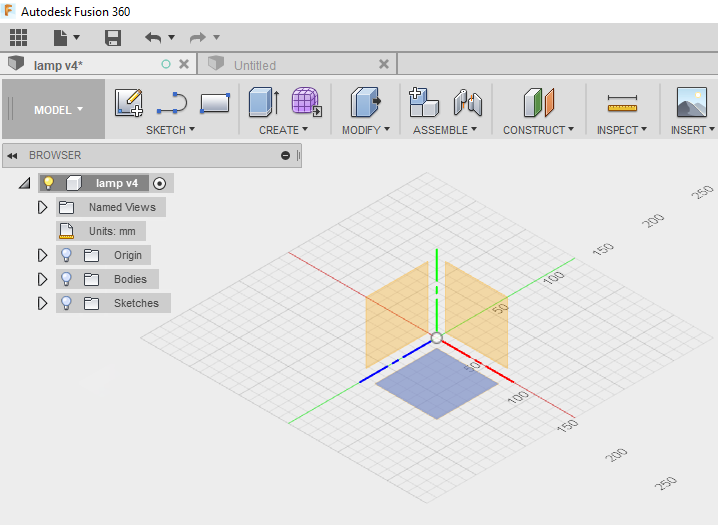The image size is (718, 525).
Task: Expand the Origin folder
Action: click(x=42, y=255)
